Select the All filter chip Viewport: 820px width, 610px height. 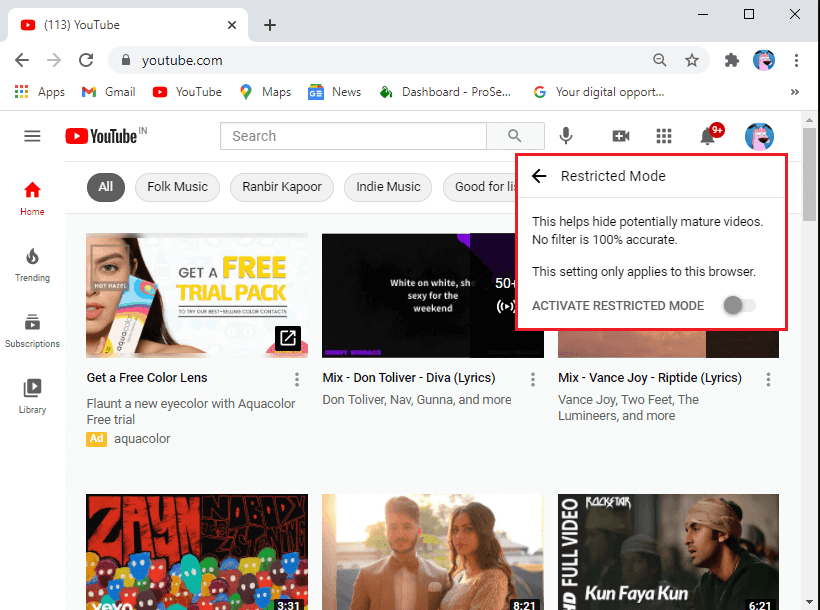(x=106, y=187)
